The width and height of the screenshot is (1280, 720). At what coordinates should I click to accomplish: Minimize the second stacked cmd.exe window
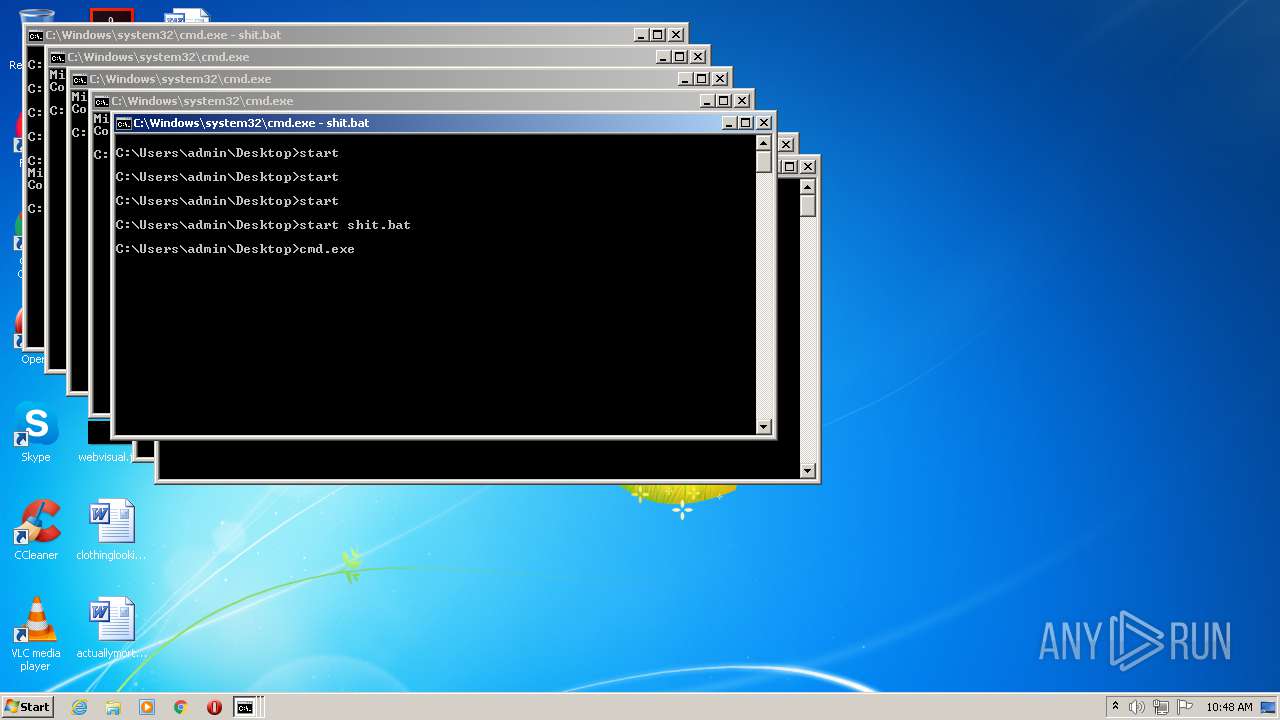(663, 57)
